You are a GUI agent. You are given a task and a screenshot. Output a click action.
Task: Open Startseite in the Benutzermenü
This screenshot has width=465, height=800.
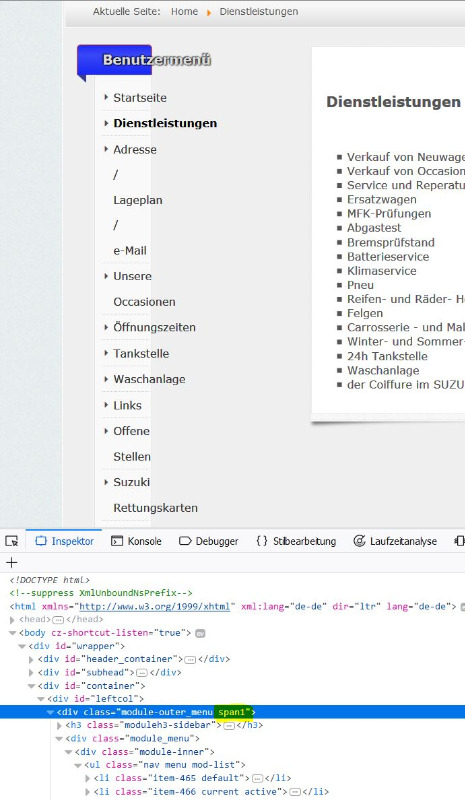pyautogui.click(x=140, y=97)
